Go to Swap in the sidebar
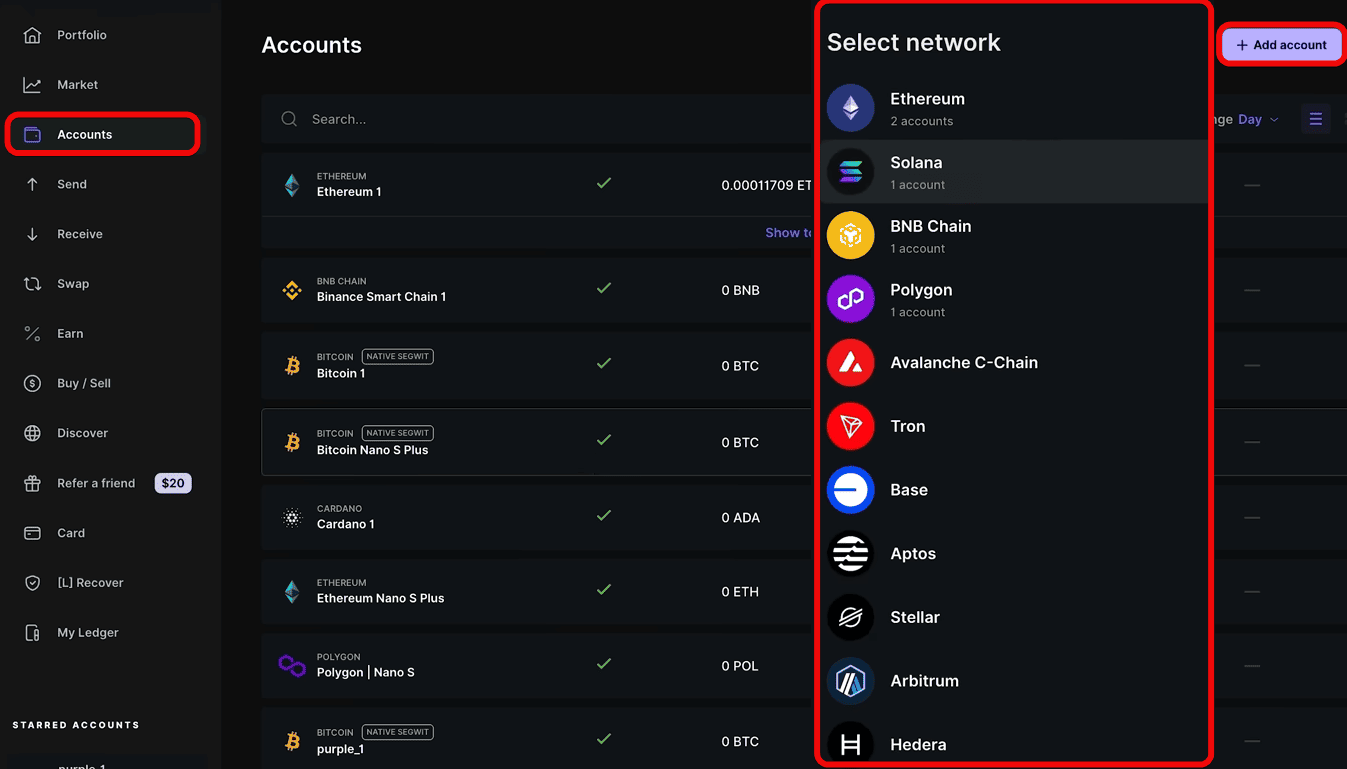Screen dimensions: 1347x769 pos(73,284)
